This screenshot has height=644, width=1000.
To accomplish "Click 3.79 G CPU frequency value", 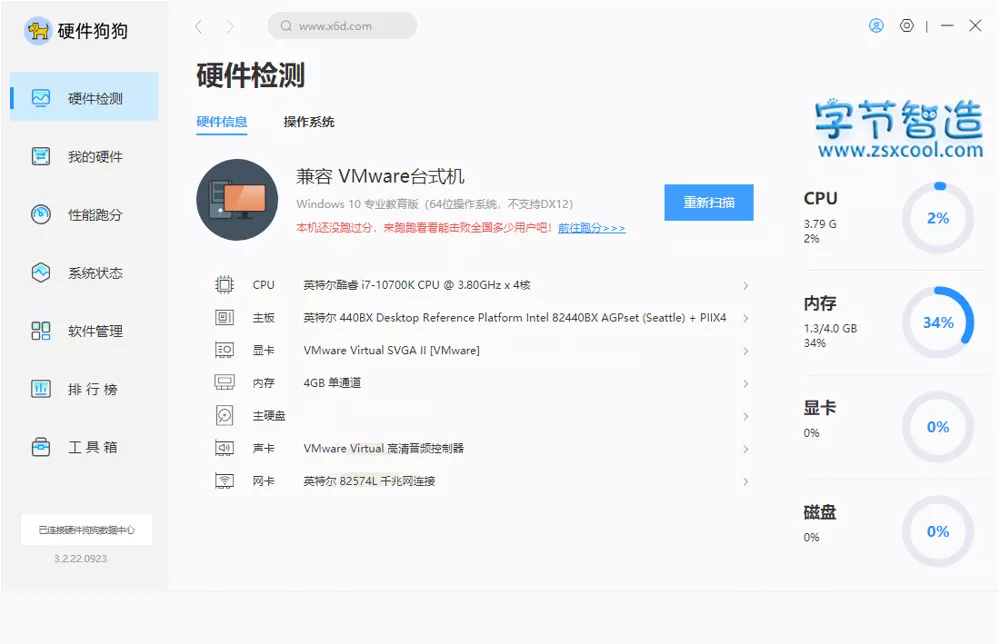I will [820, 224].
